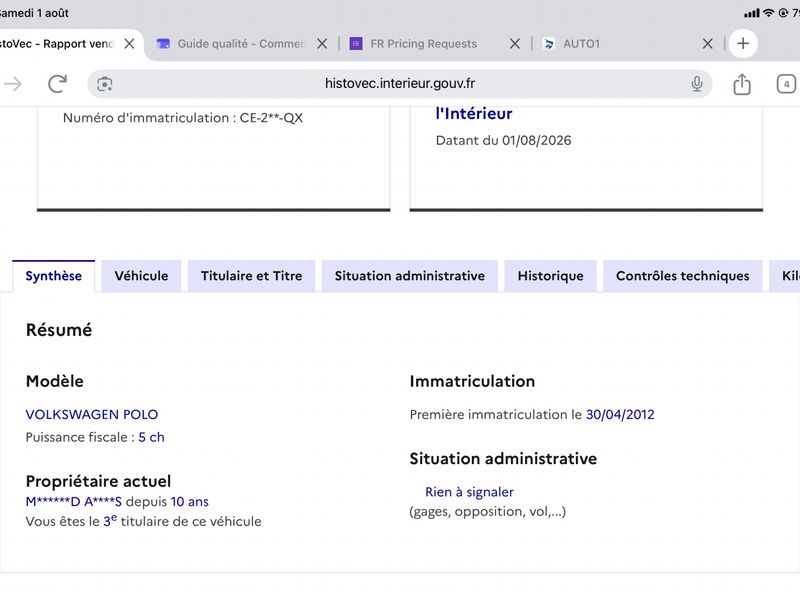
Task: Close the AUTO1 tab
Action: pos(707,44)
